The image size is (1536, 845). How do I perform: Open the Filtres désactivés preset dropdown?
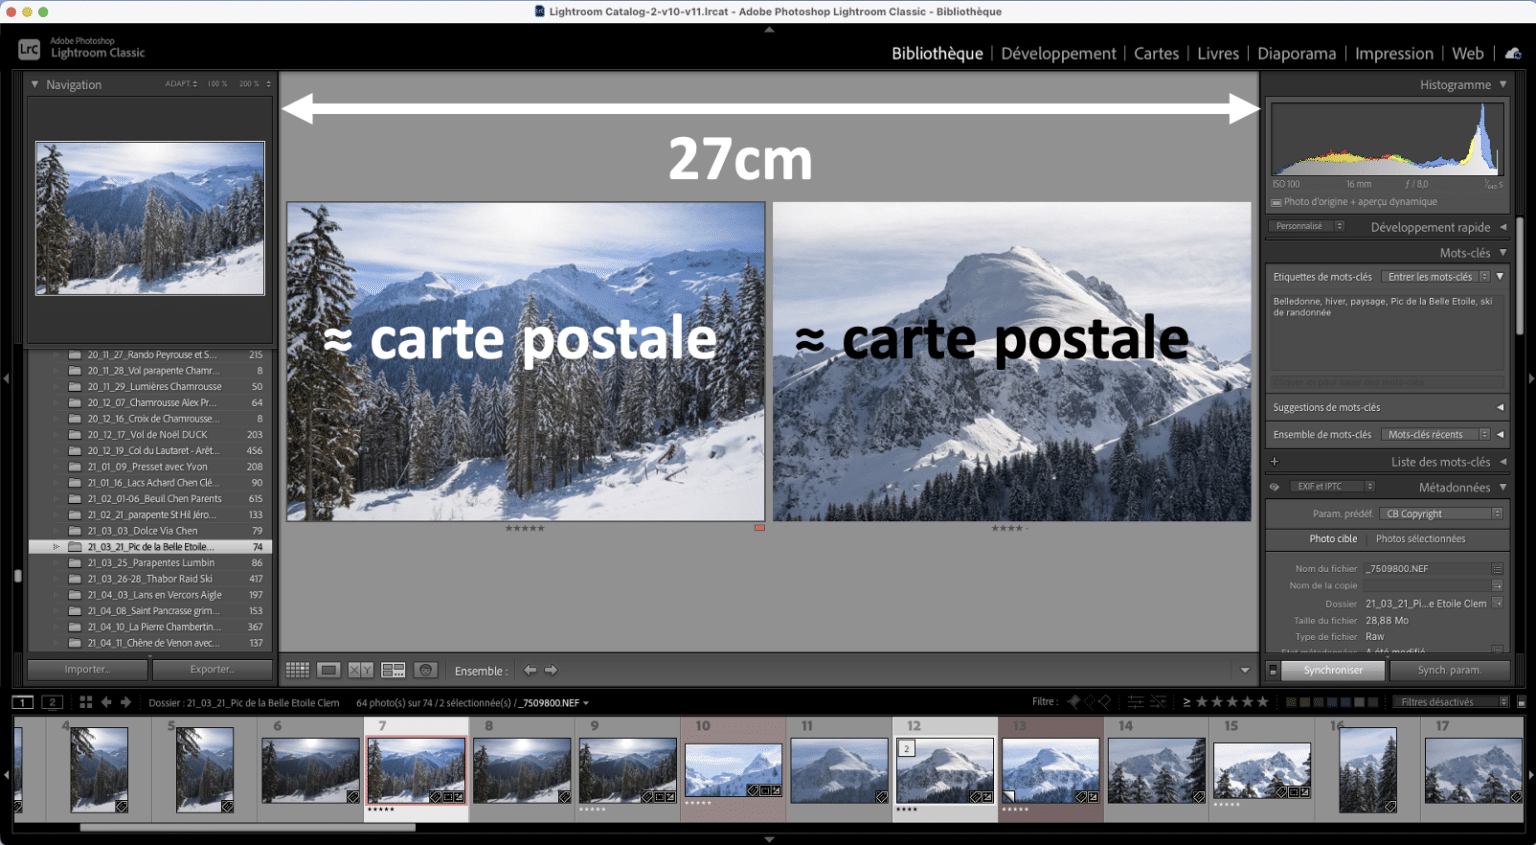pyautogui.click(x=1450, y=702)
